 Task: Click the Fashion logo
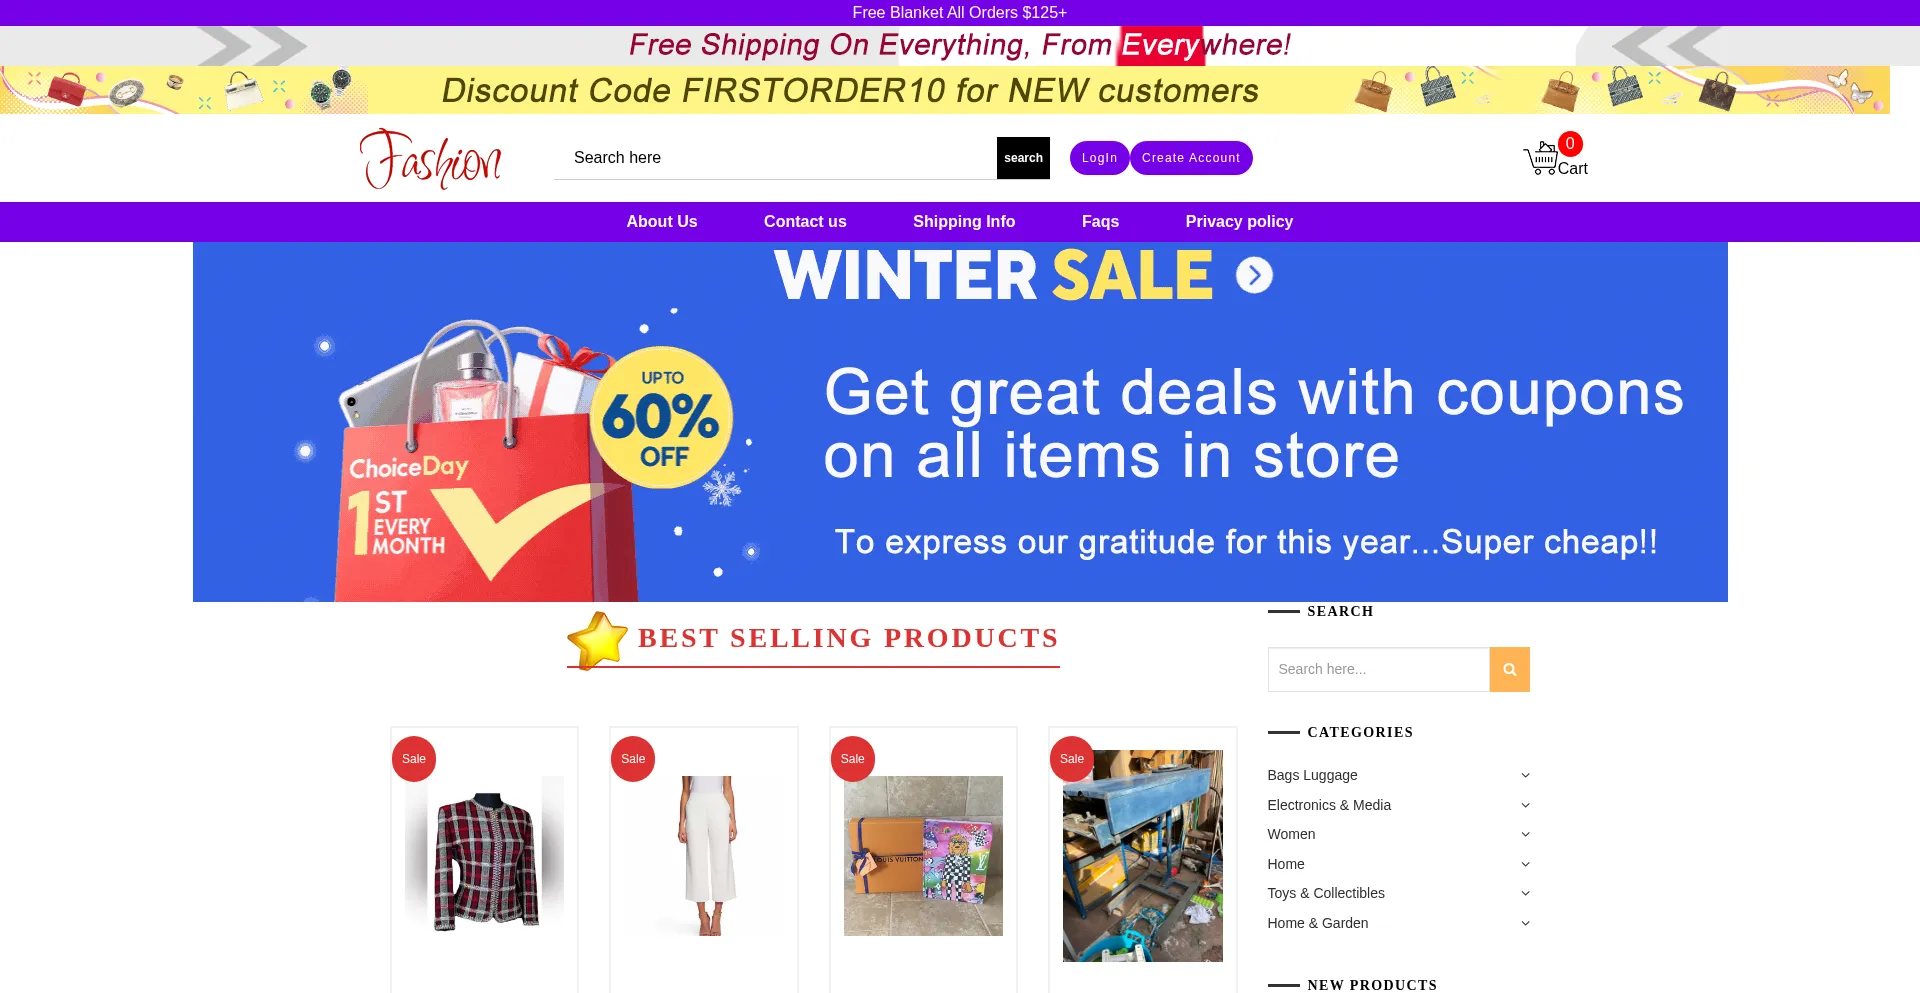click(x=431, y=159)
